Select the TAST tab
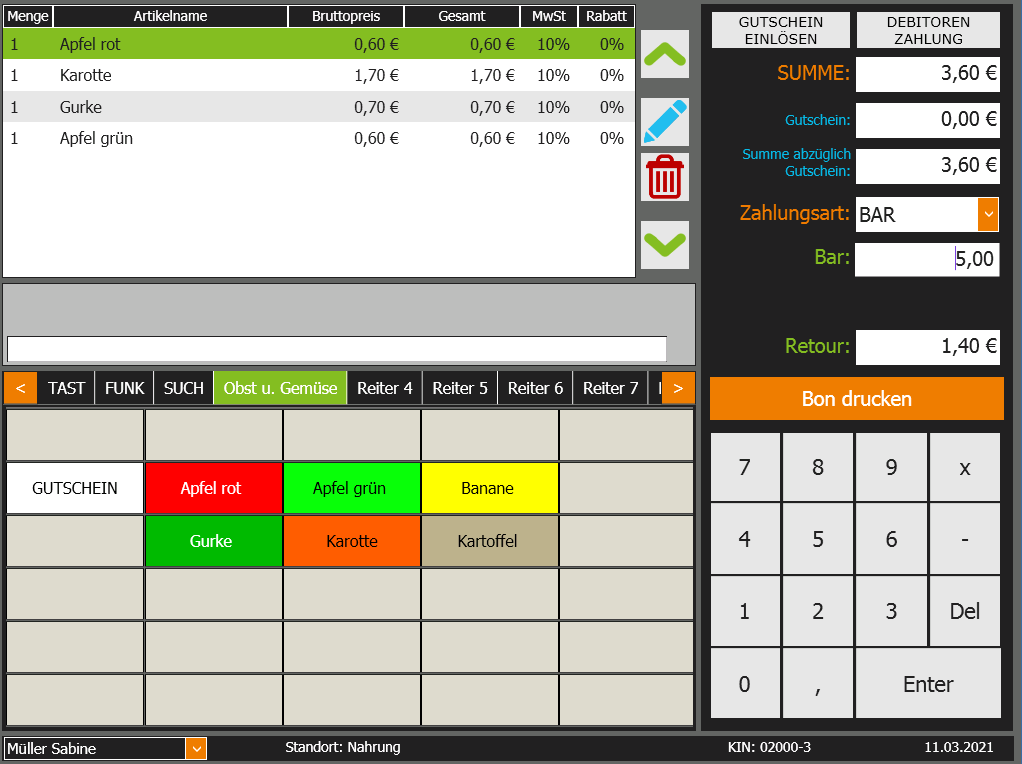The width and height of the screenshot is (1022, 764). point(67,388)
